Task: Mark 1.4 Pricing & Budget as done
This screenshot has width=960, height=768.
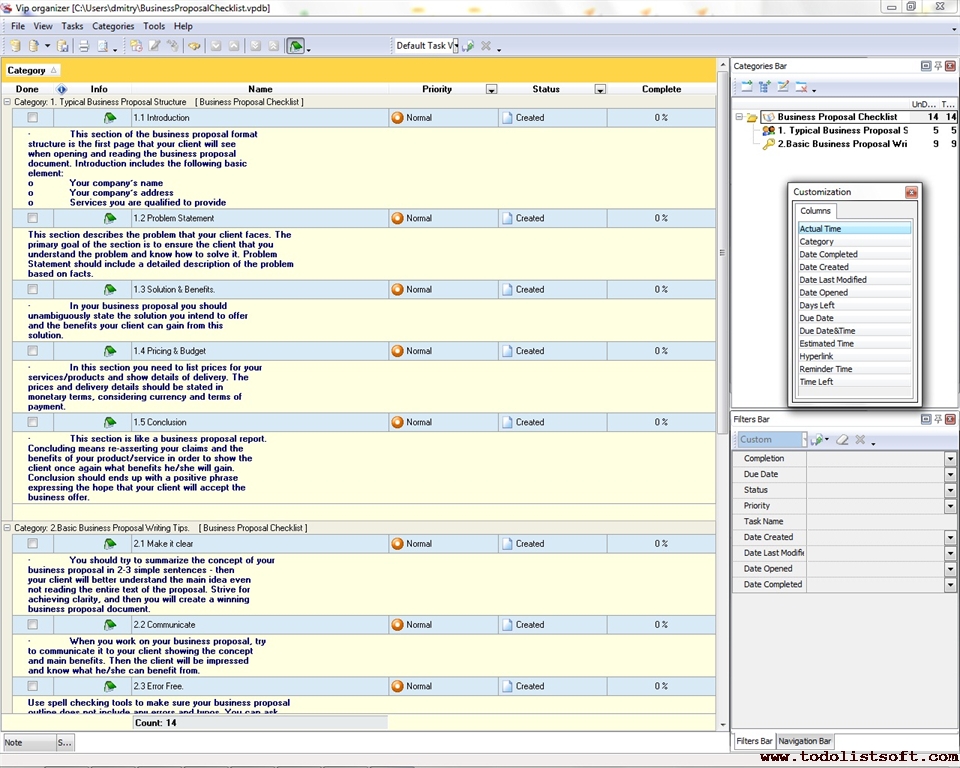Action: 33,351
